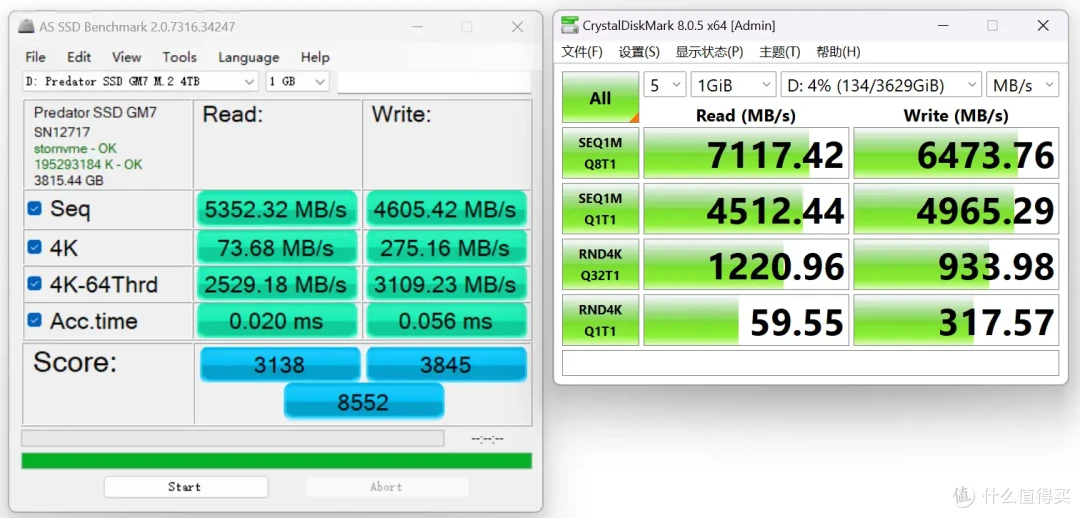This screenshot has width=1080, height=518.
Task: Open the Predator SSD GM7 drive dropdown
Action: 141,81
